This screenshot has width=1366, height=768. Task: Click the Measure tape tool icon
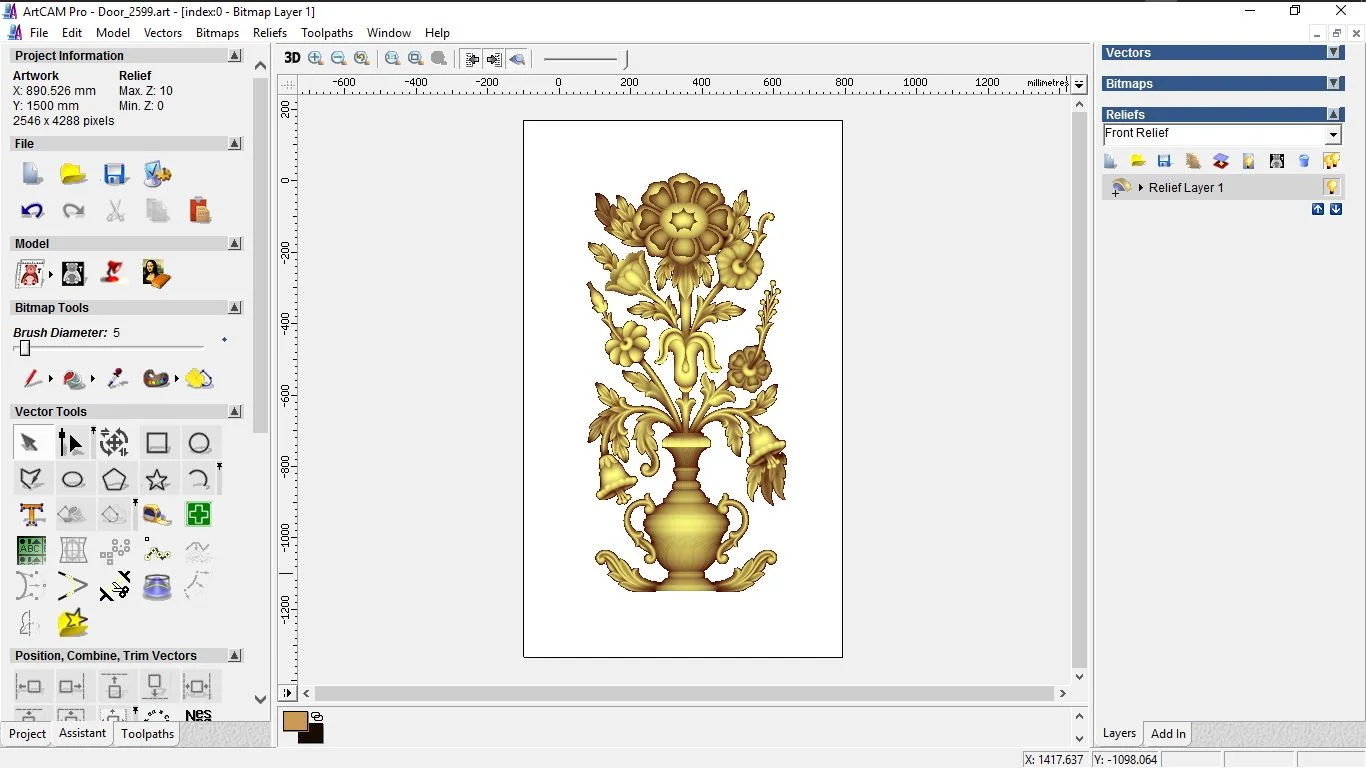pyautogui.click(x=157, y=515)
